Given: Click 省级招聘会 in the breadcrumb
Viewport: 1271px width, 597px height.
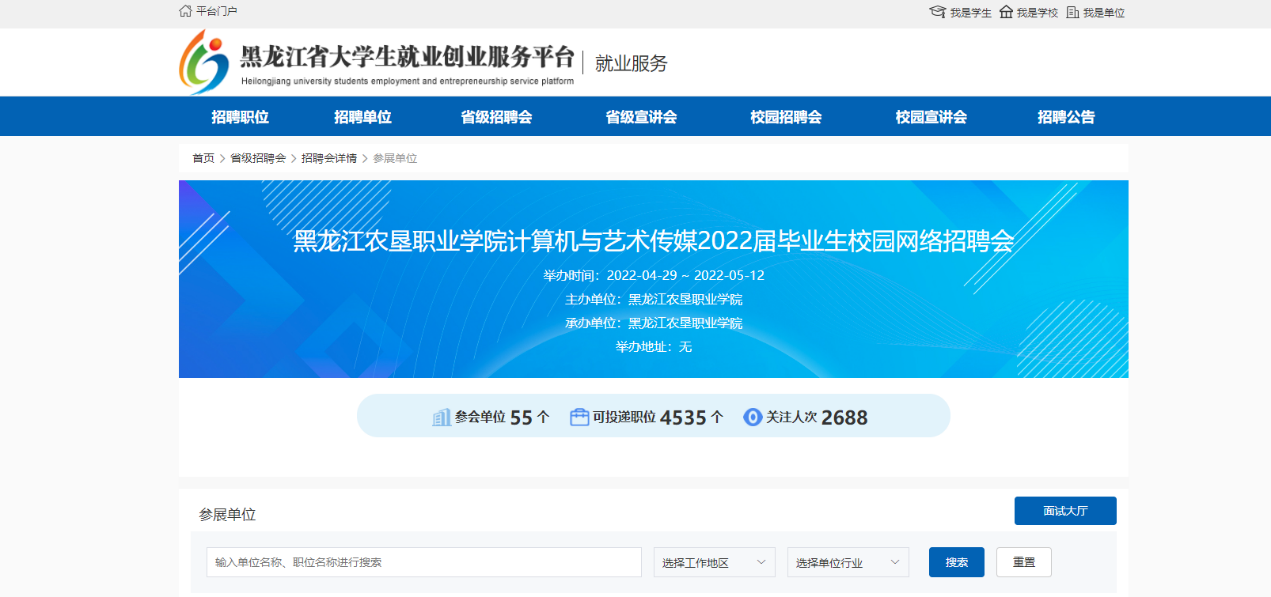Looking at the screenshot, I should click(258, 158).
